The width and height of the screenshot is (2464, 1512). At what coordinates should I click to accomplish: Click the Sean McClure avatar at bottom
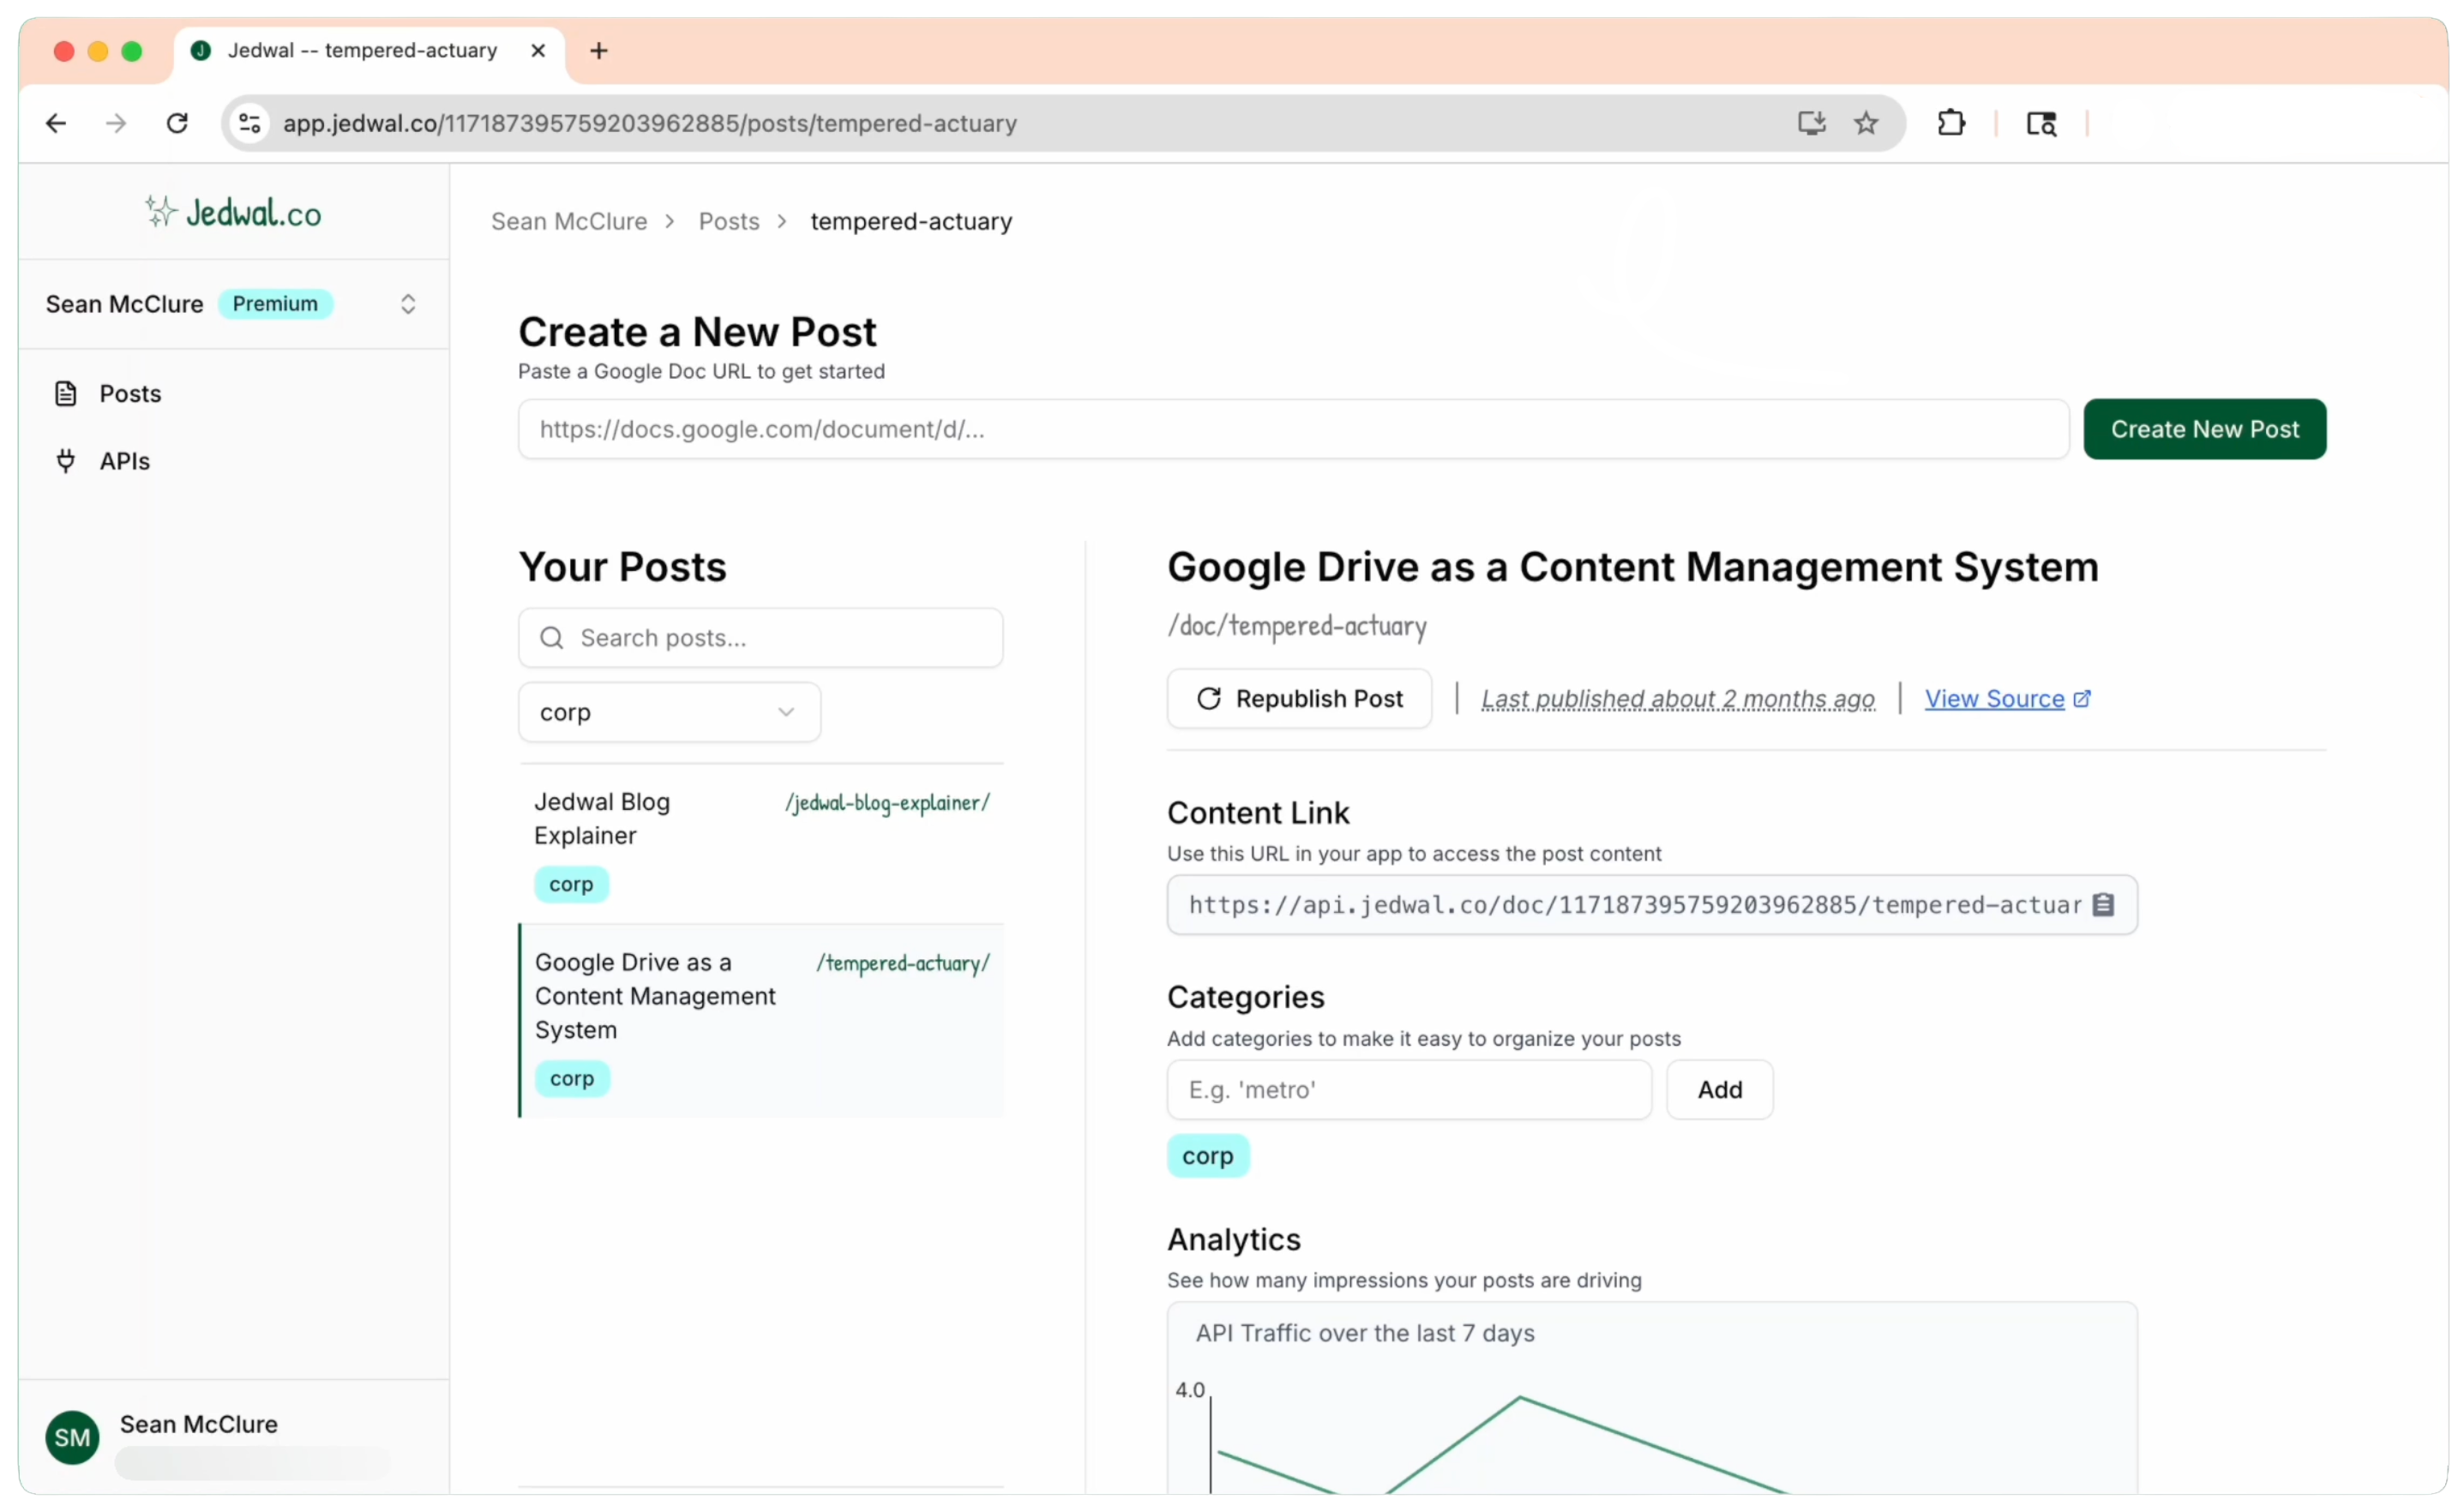[71, 1437]
